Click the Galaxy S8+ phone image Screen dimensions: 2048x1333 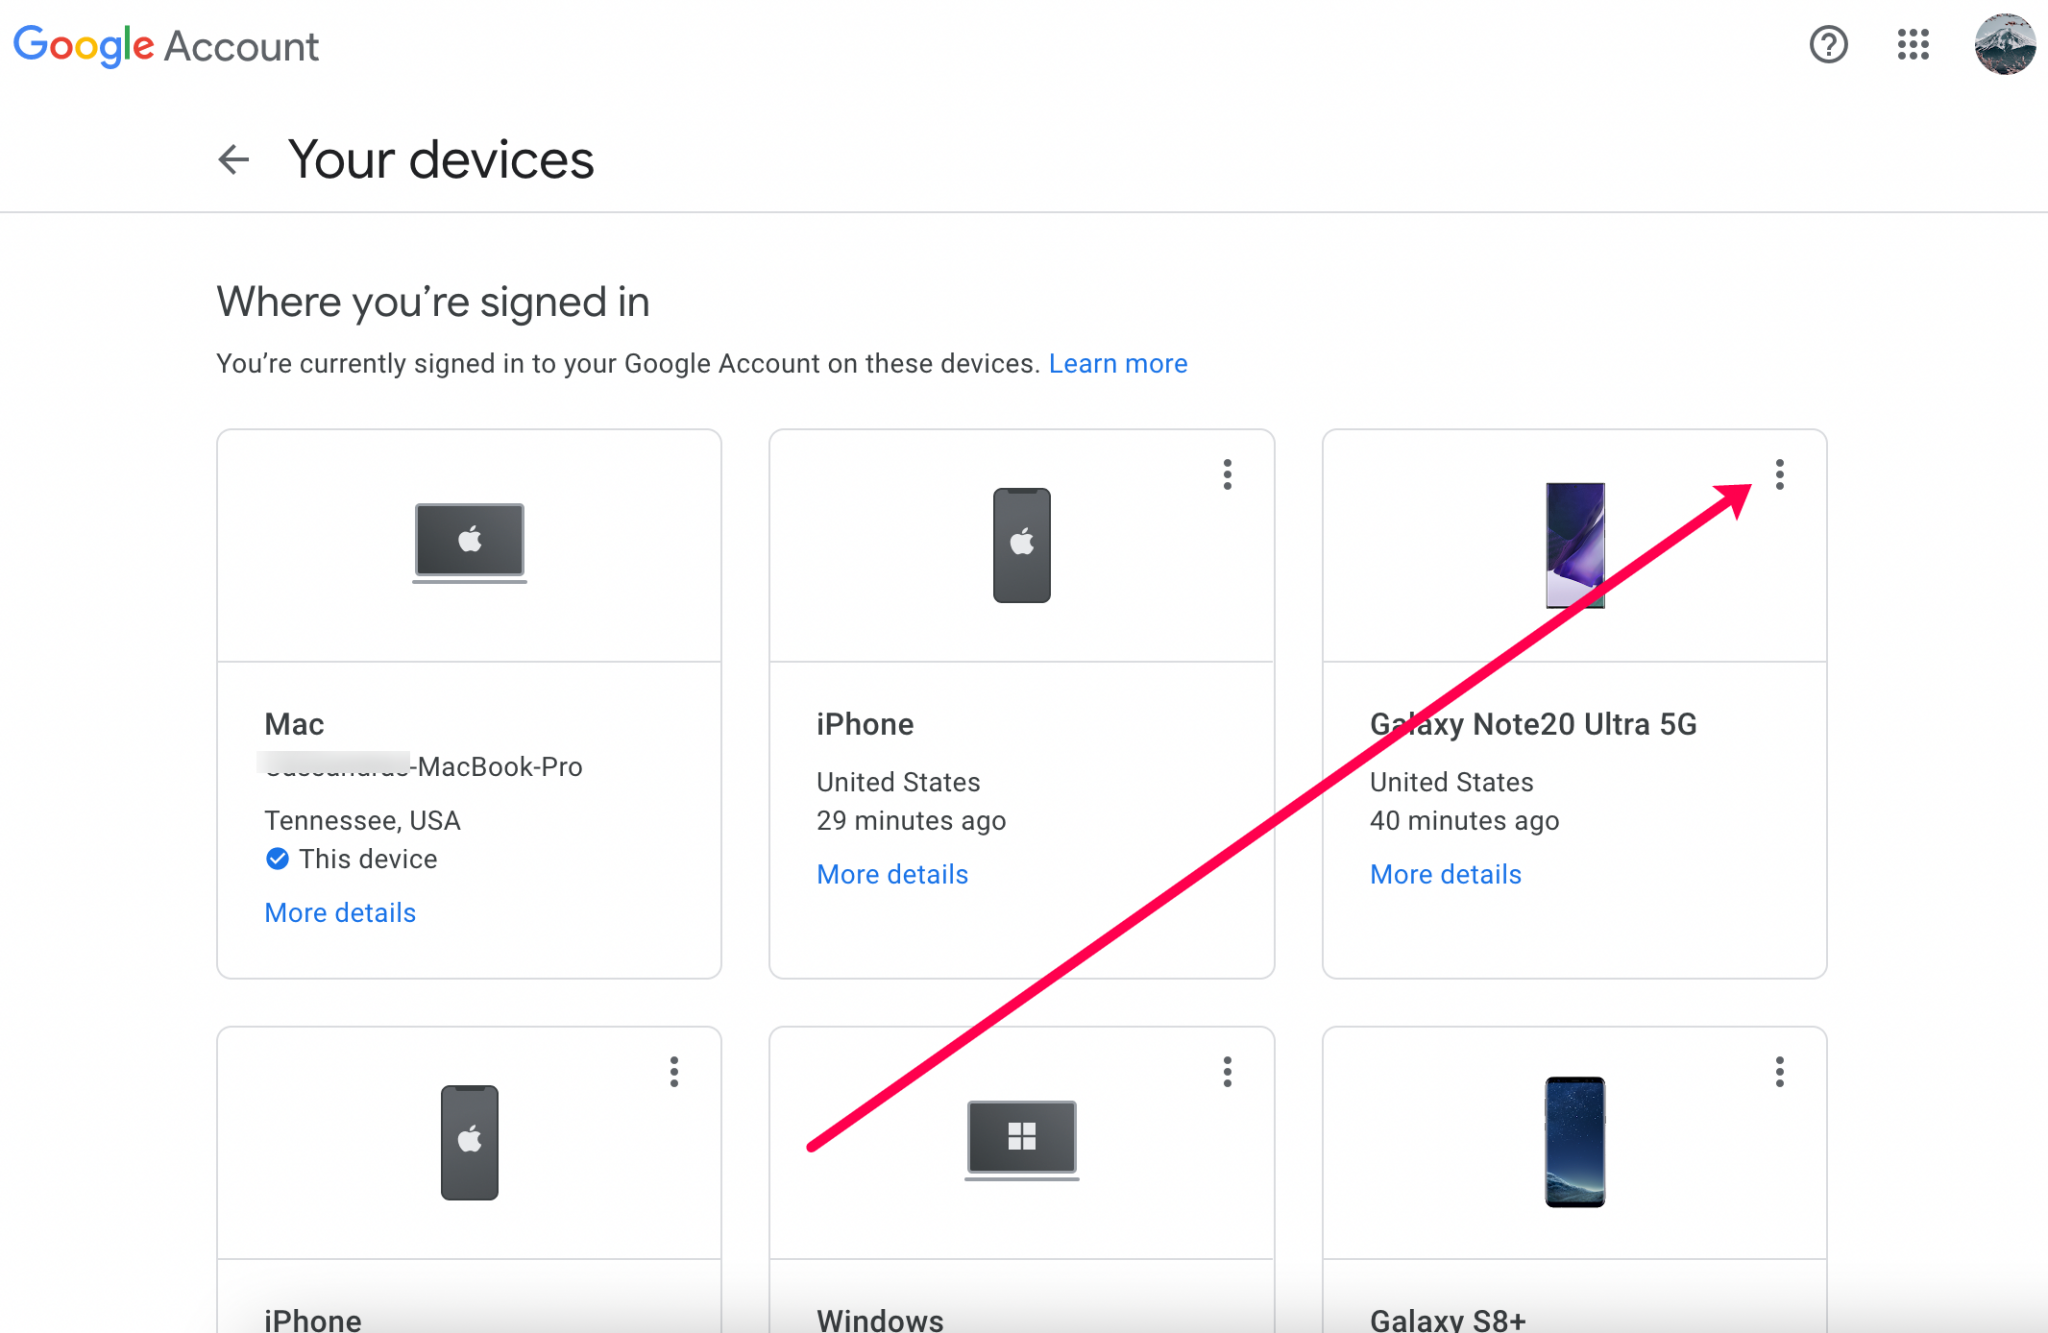point(1575,1143)
